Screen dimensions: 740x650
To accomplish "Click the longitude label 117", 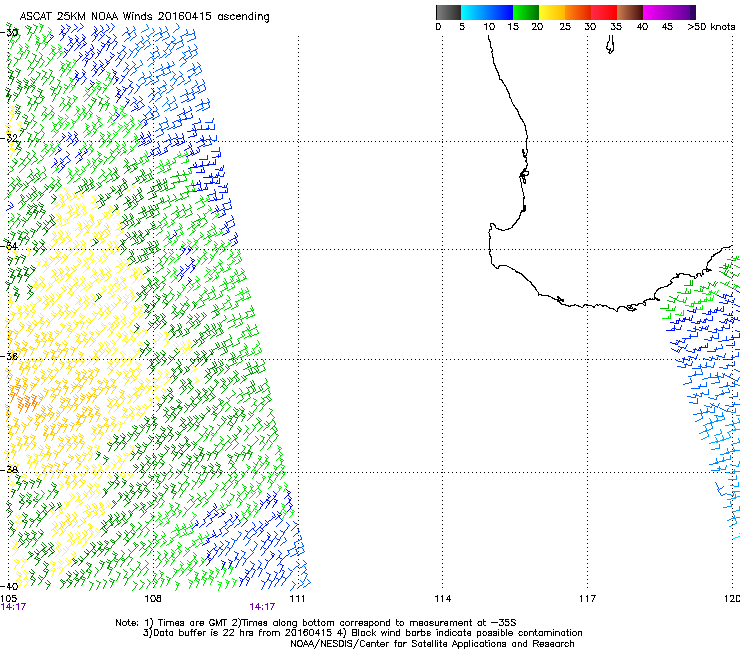I will pos(587,599).
